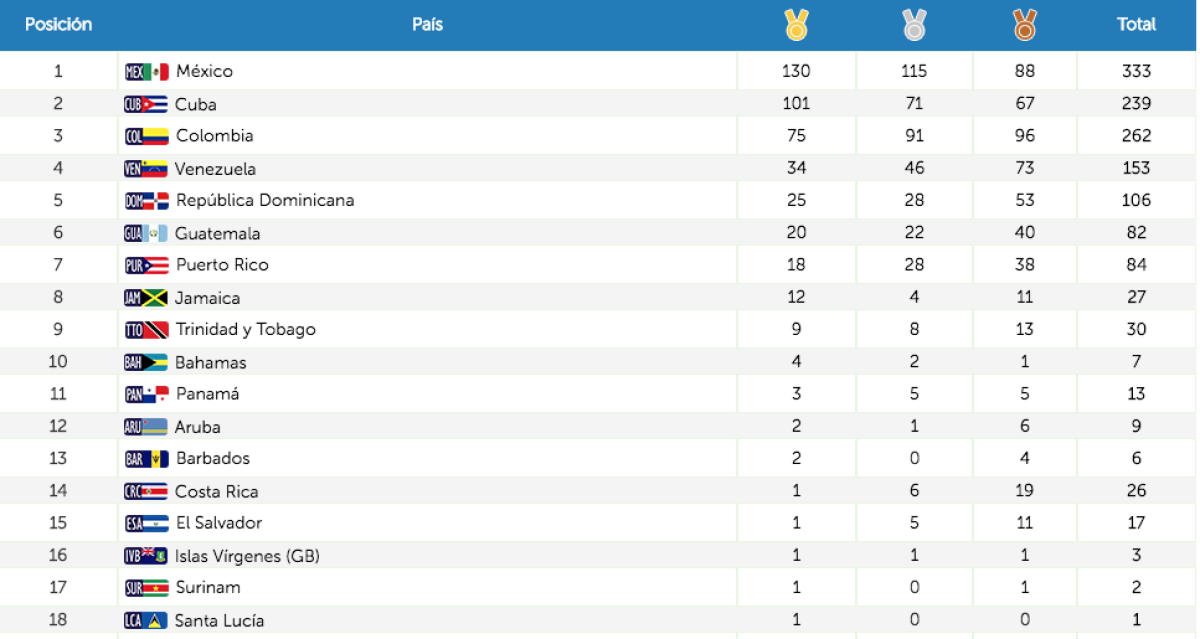Viewport: 1200px width, 639px height.
Task: Click the Trinidad y Tobago flag icon
Action: [147, 330]
